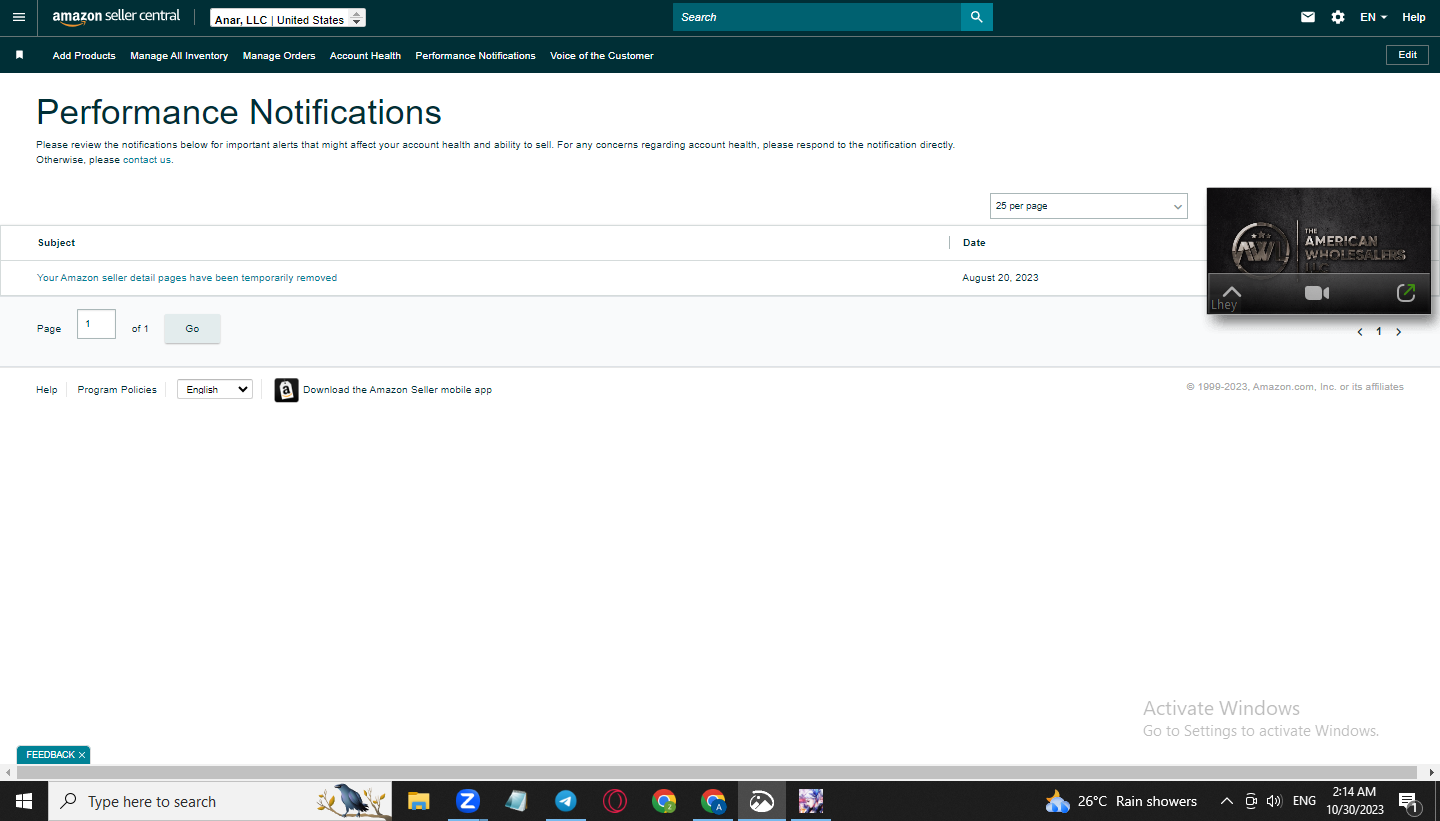Click the search magnifier button

[977, 17]
